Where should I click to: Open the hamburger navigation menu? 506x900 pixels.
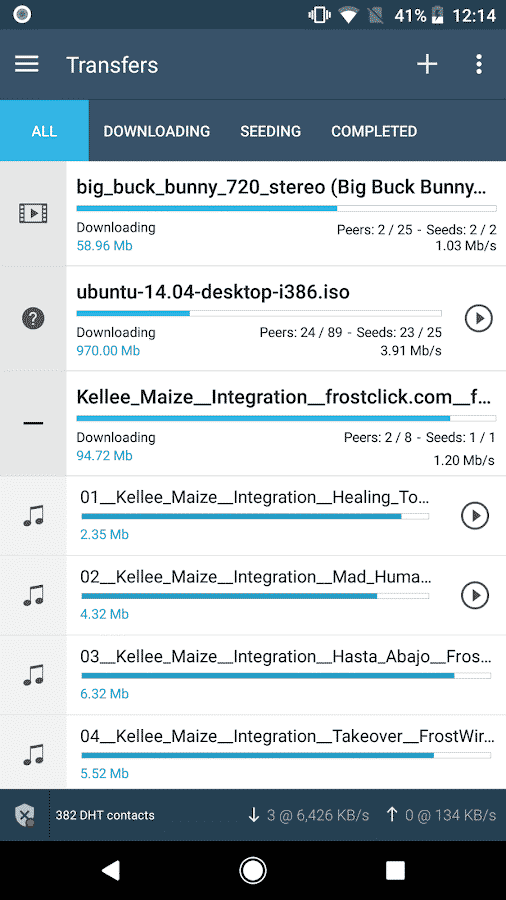[27, 64]
